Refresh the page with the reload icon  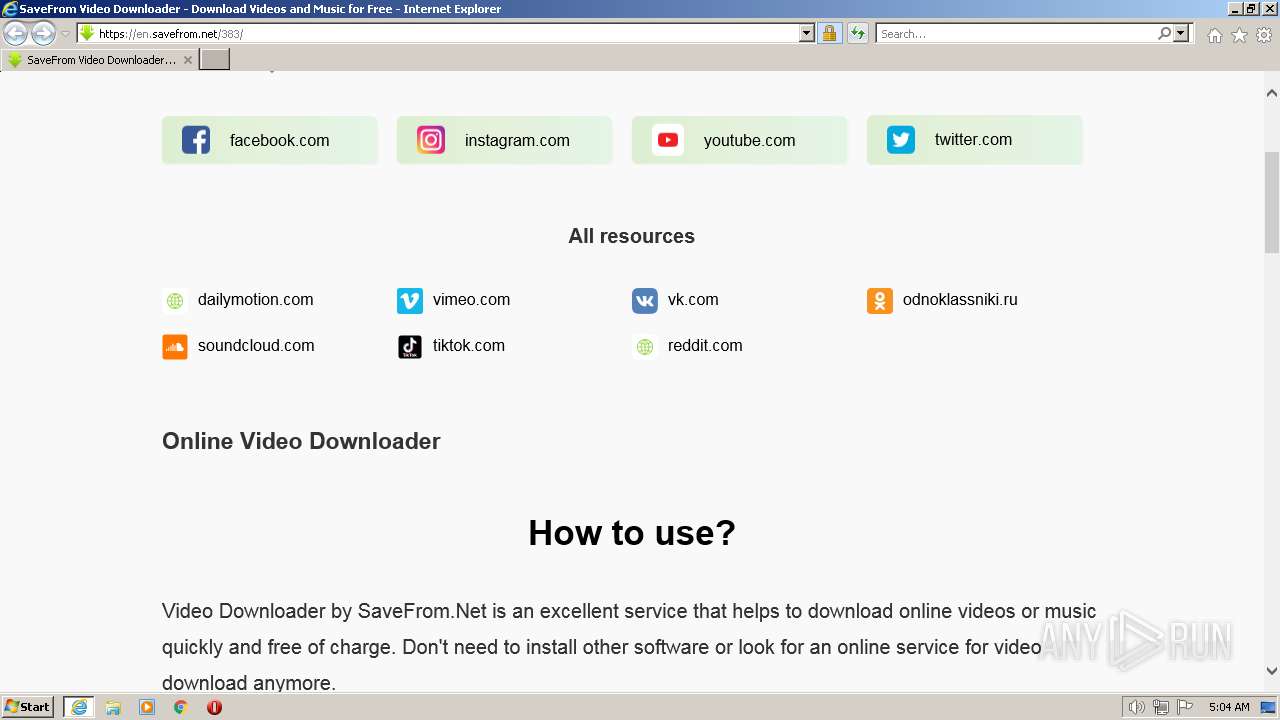pos(858,33)
